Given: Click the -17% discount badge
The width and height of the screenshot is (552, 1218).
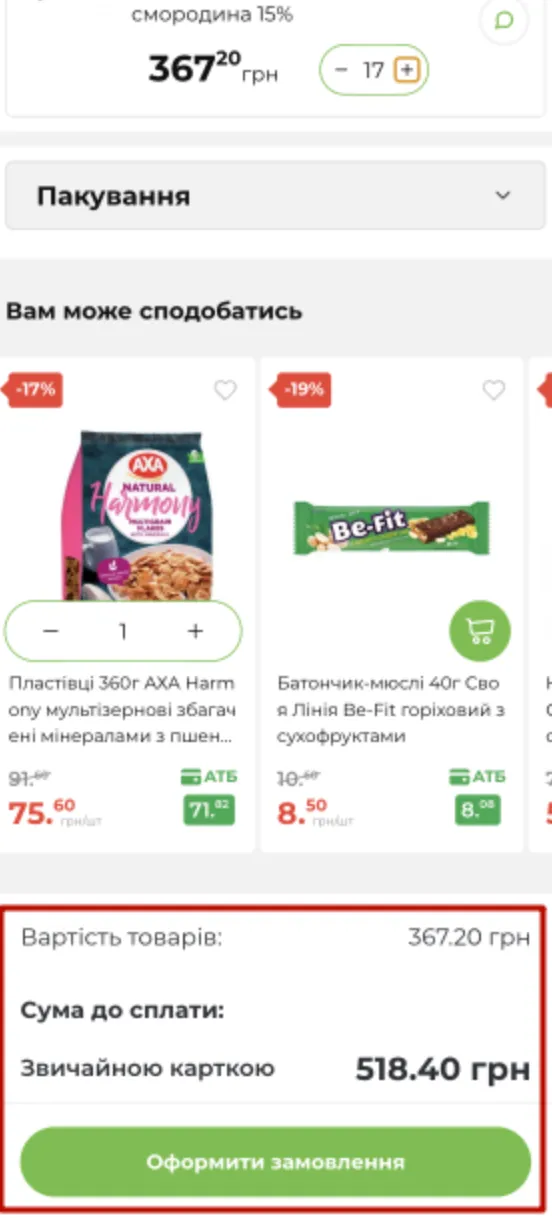Looking at the screenshot, I should pyautogui.click(x=36, y=390).
